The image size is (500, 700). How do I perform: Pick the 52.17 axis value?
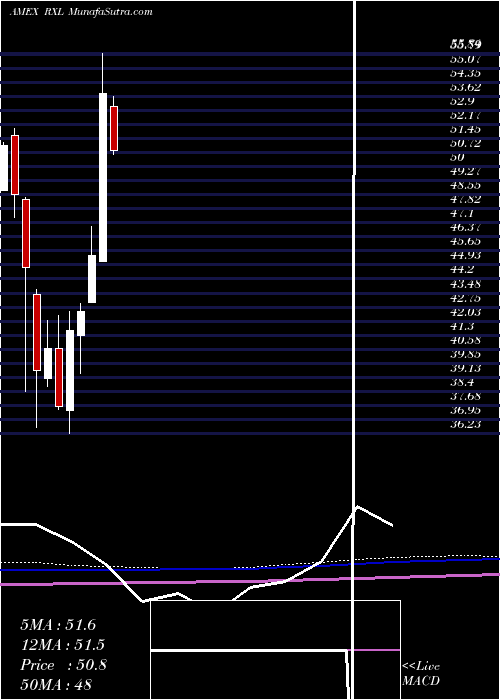point(465,115)
